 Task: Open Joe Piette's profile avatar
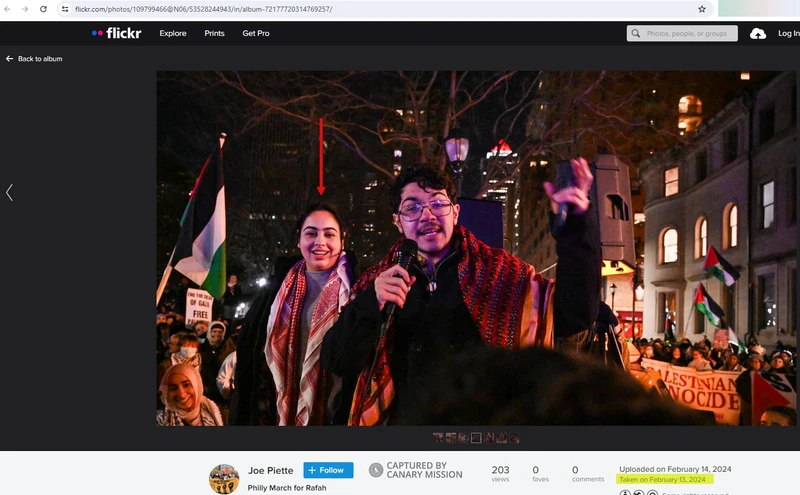pos(224,478)
